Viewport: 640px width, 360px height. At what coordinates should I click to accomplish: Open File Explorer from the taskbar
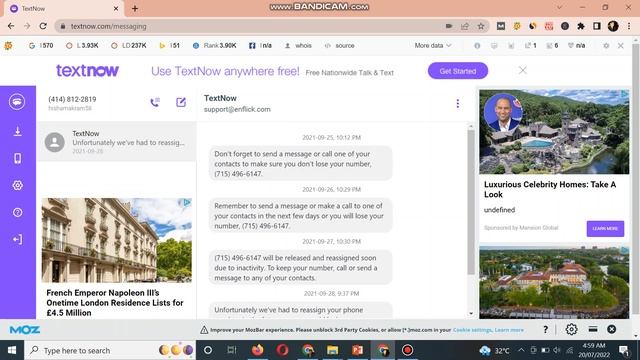[332, 350]
